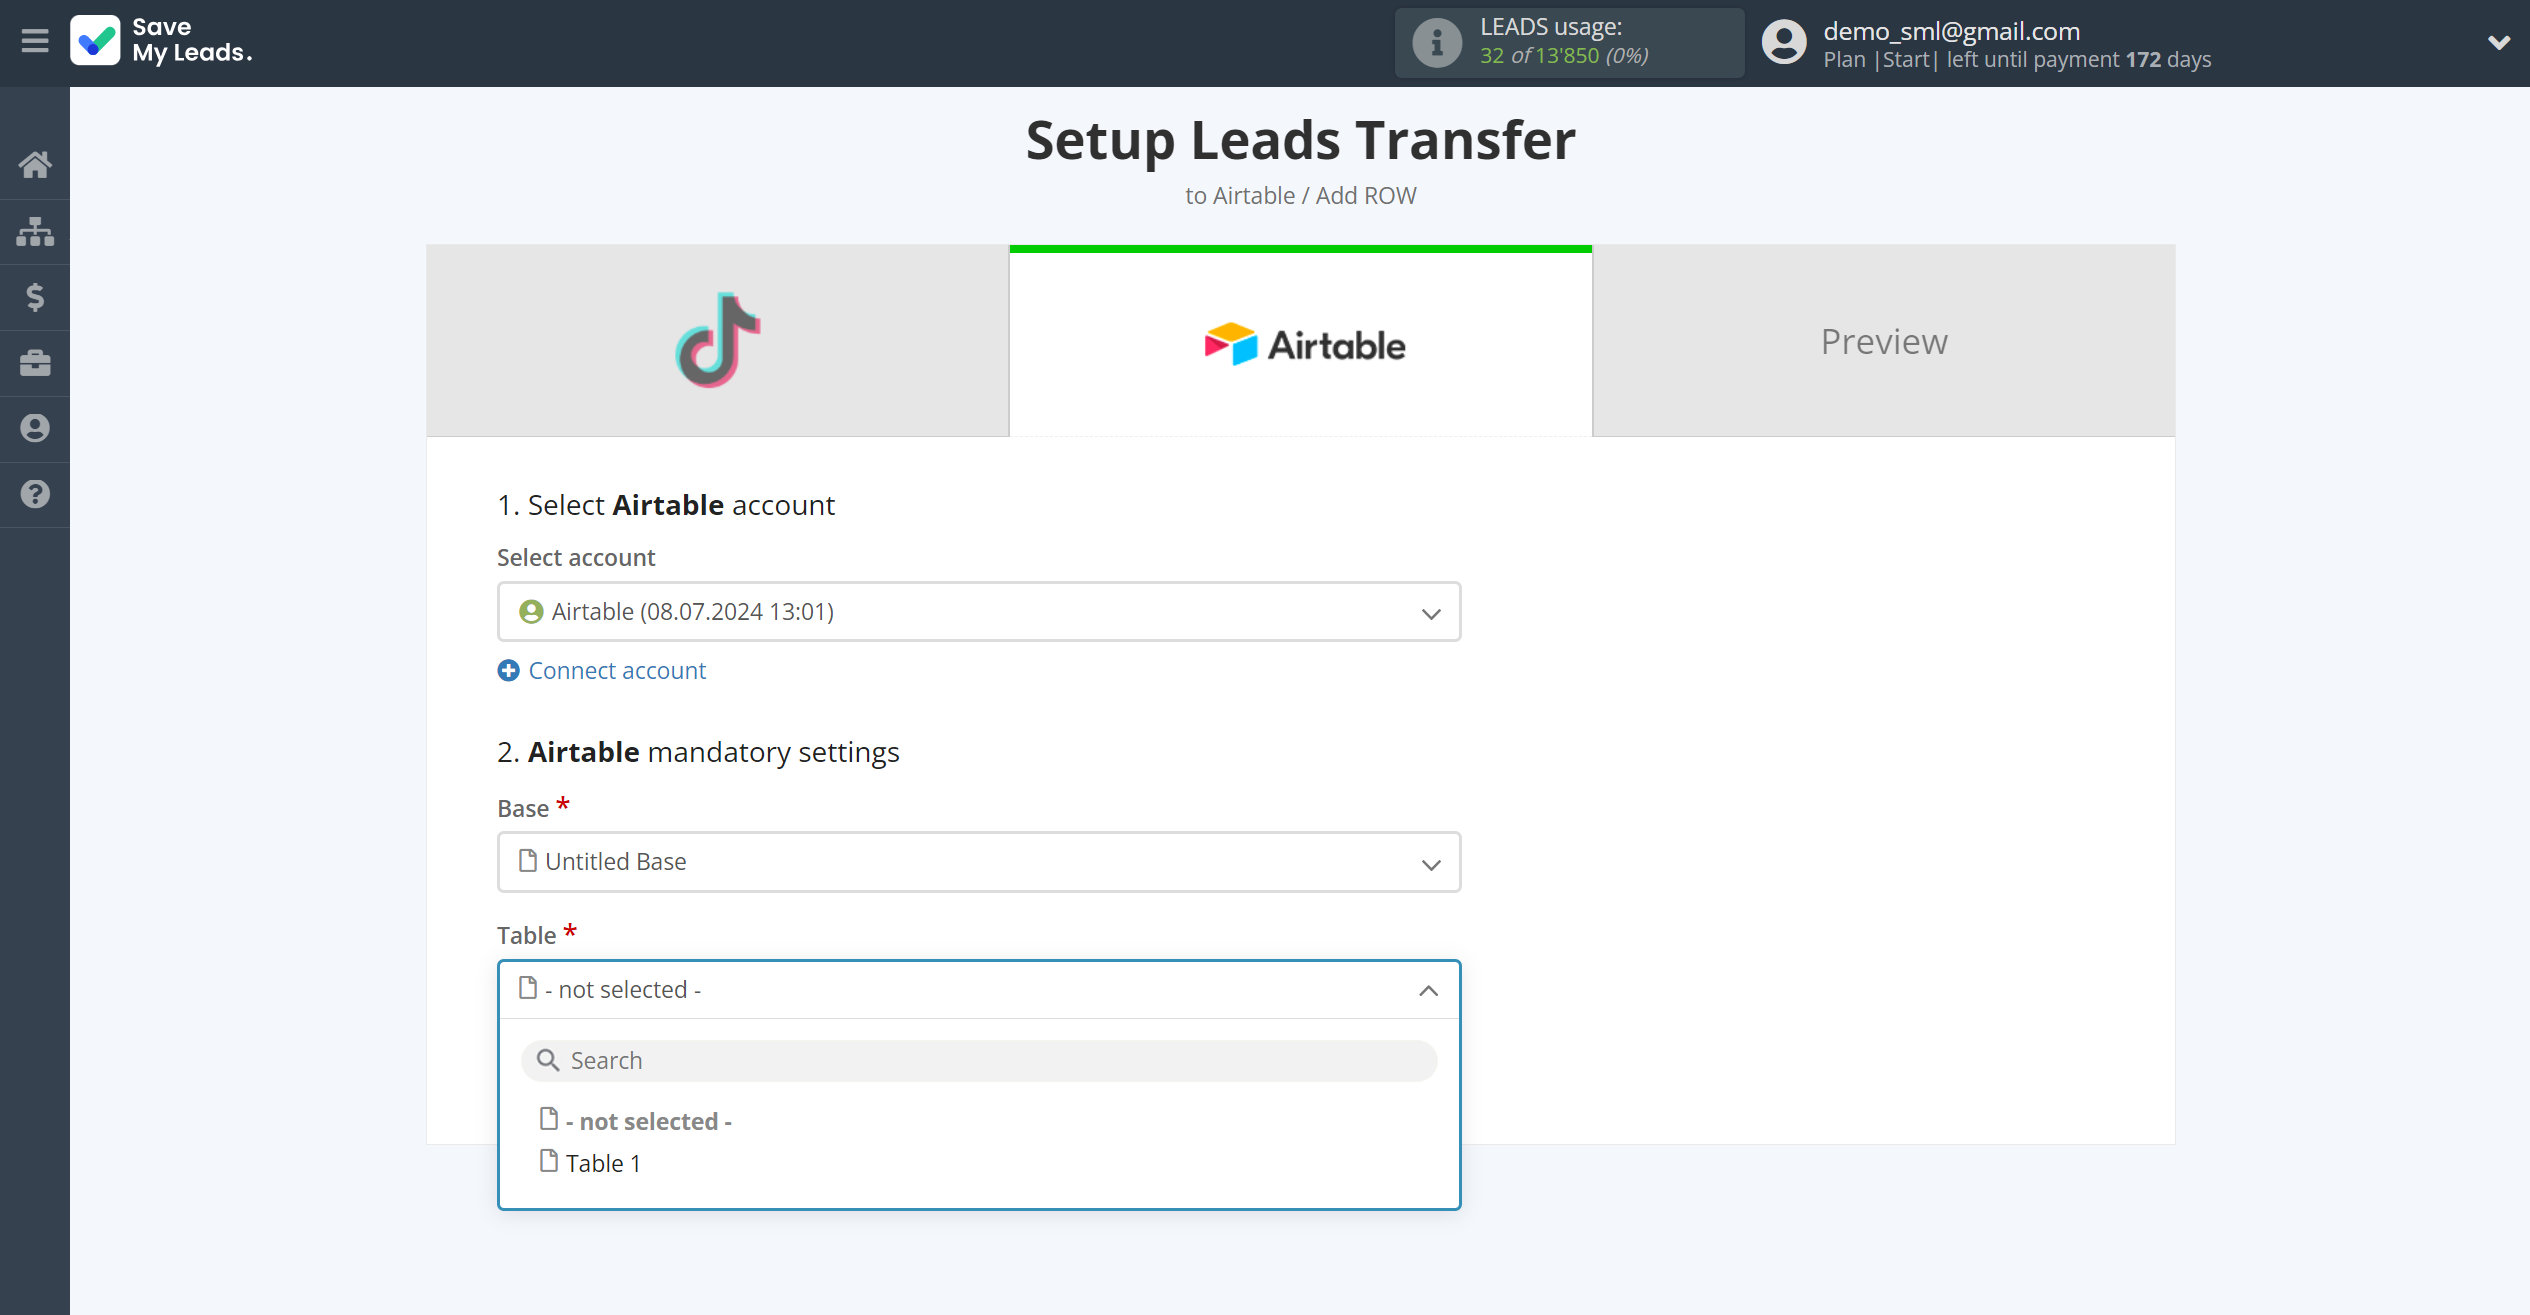Open the hamburger menu
This screenshot has height=1315, width=2530.
click(35, 40)
